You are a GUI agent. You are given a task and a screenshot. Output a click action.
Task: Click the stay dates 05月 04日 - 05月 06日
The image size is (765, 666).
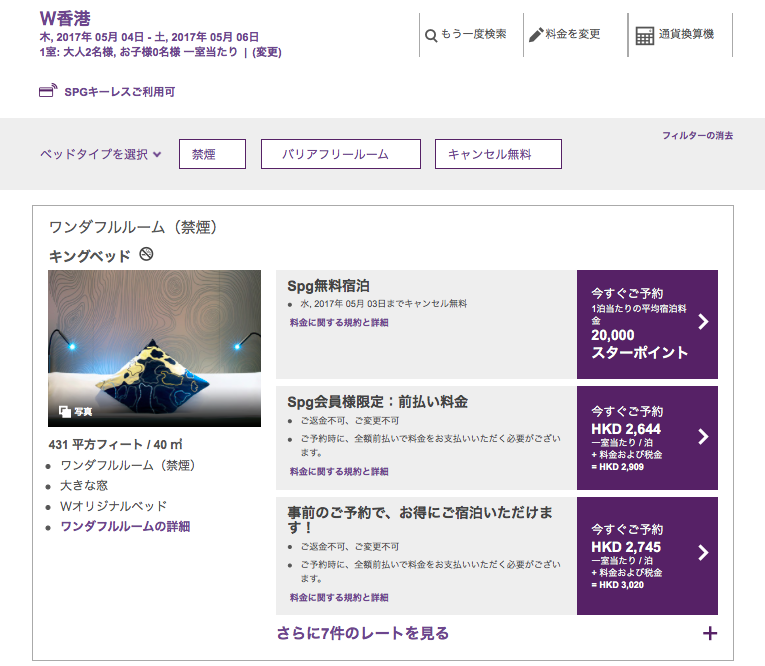pyautogui.click(x=149, y=37)
